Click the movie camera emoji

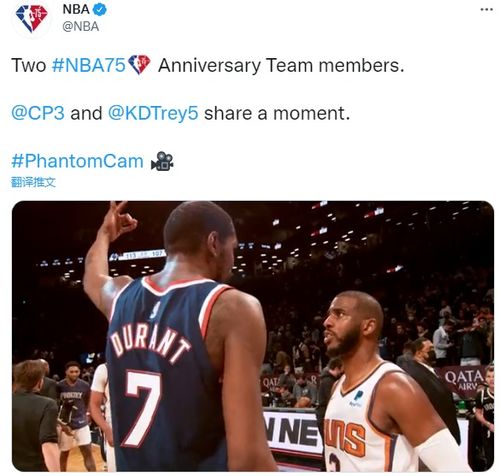pos(162,161)
